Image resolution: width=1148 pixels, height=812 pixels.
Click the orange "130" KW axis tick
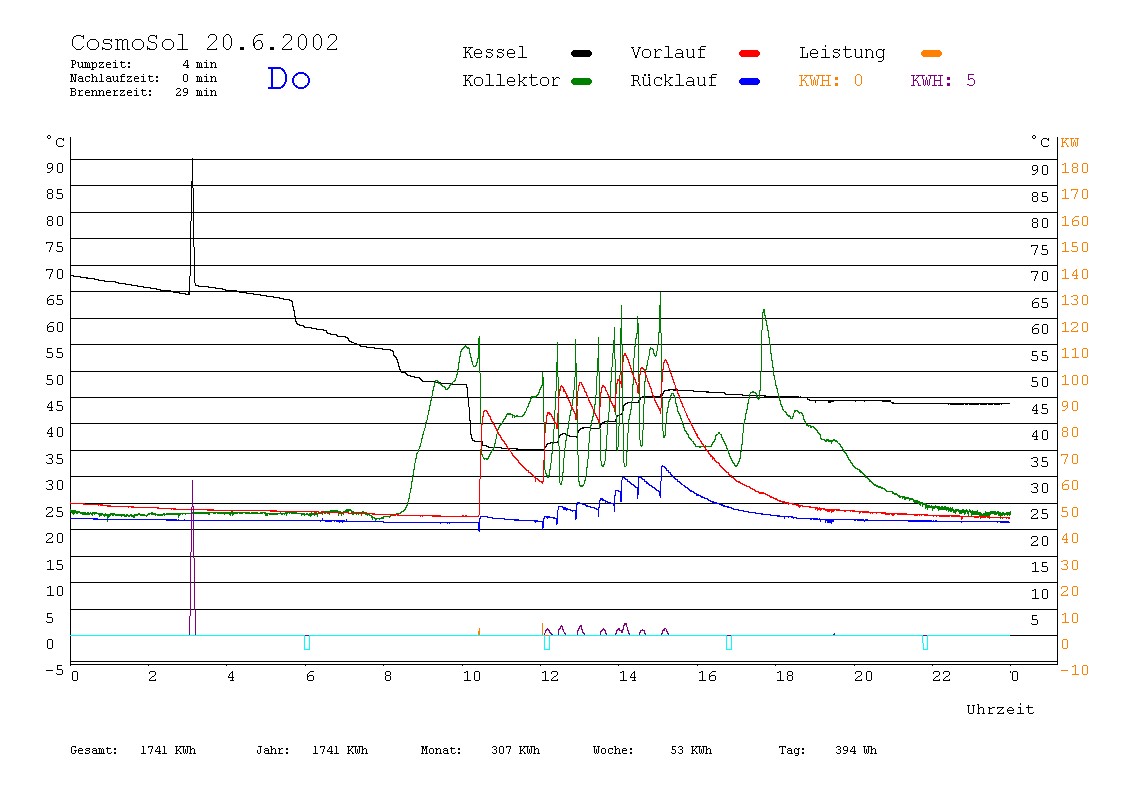1075,300
